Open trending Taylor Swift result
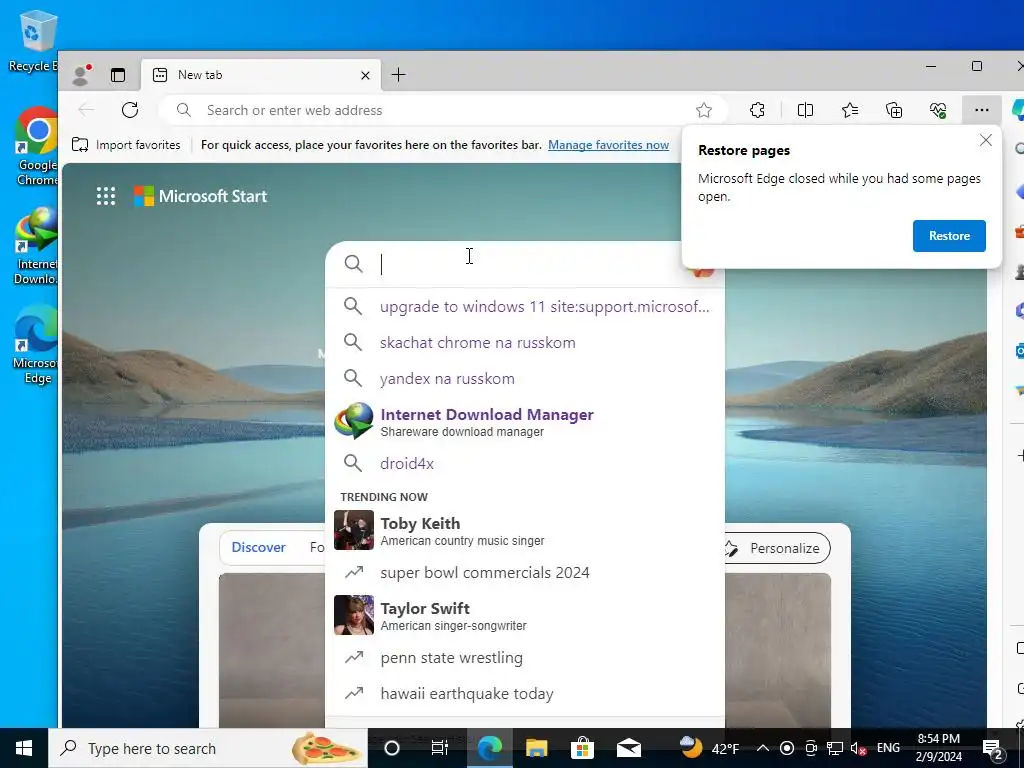The width and height of the screenshot is (1024, 768). [525, 615]
